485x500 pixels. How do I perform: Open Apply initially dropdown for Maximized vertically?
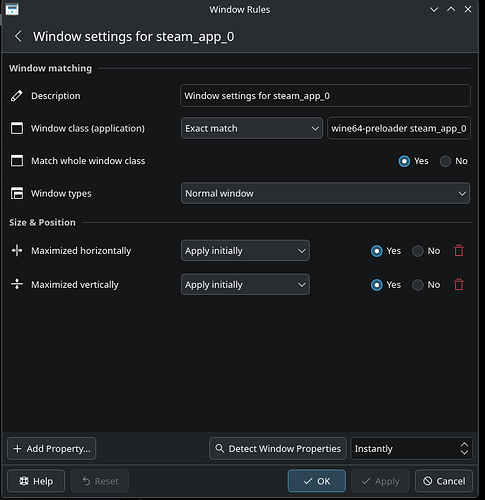[245, 284]
